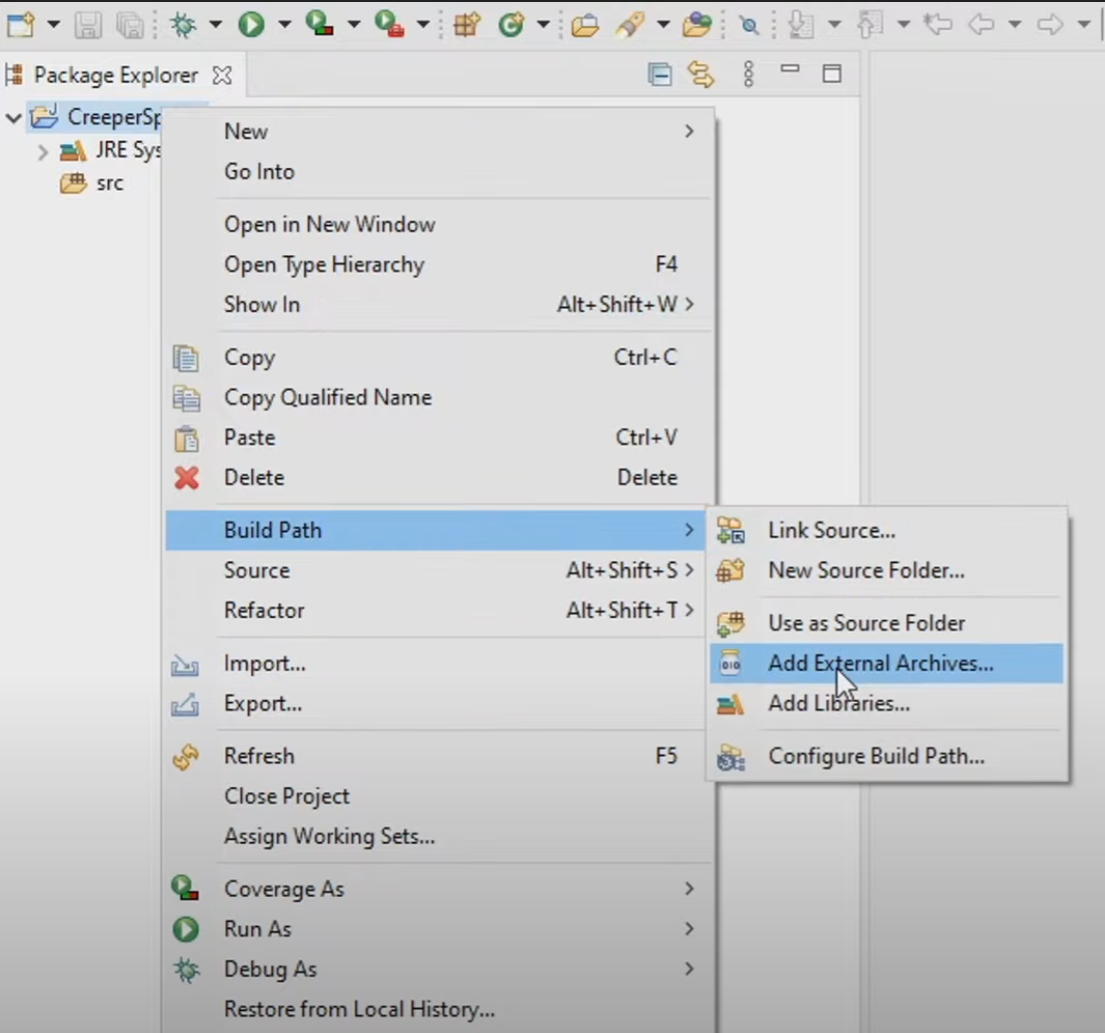
Task: Minimize the Package Explorer view
Action: tap(790, 69)
